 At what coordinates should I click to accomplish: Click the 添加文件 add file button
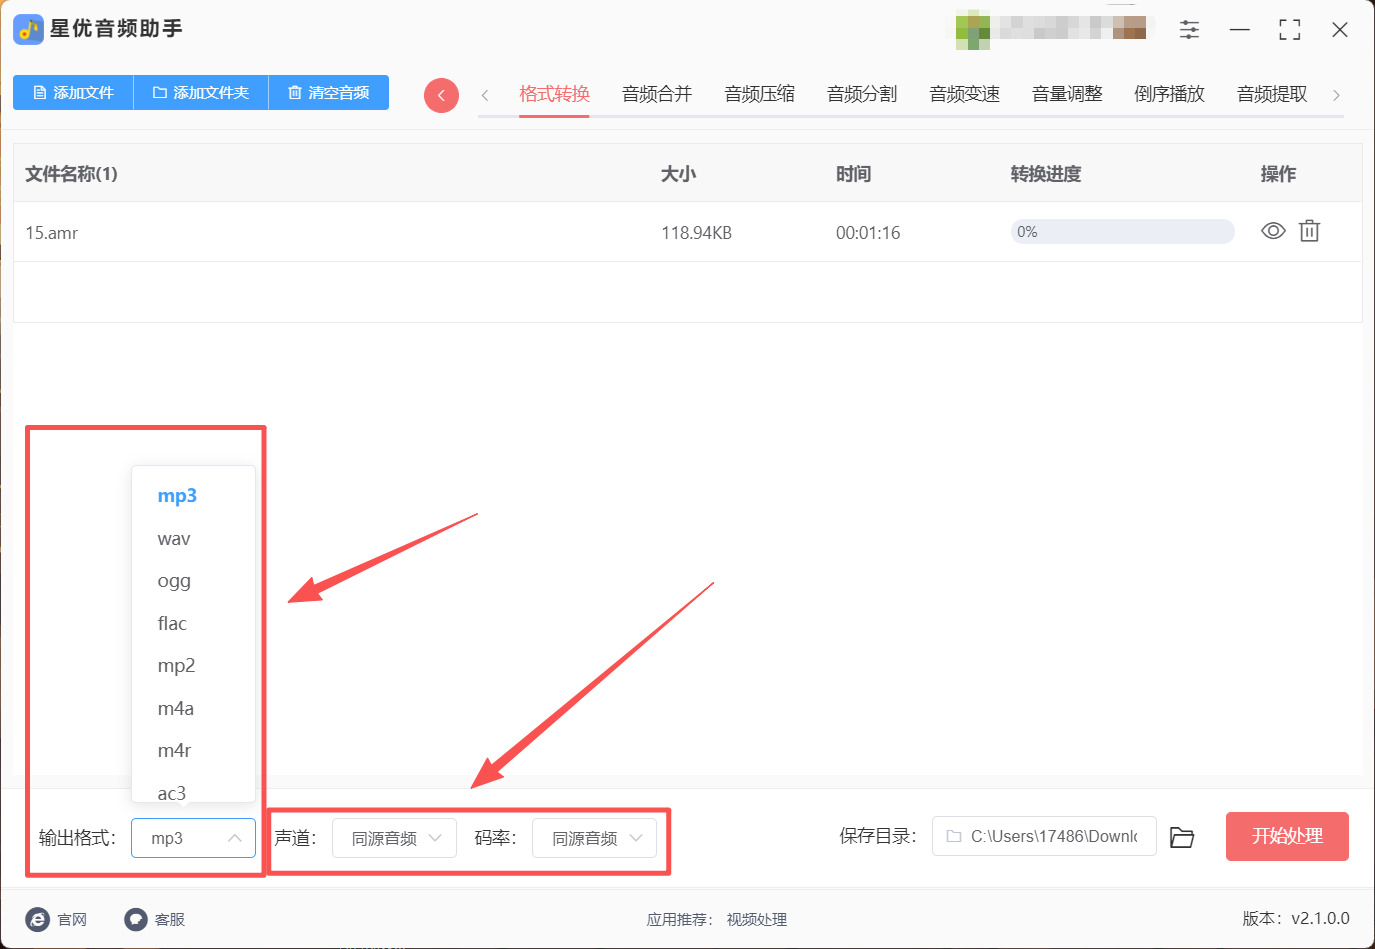pyautogui.click(x=73, y=93)
